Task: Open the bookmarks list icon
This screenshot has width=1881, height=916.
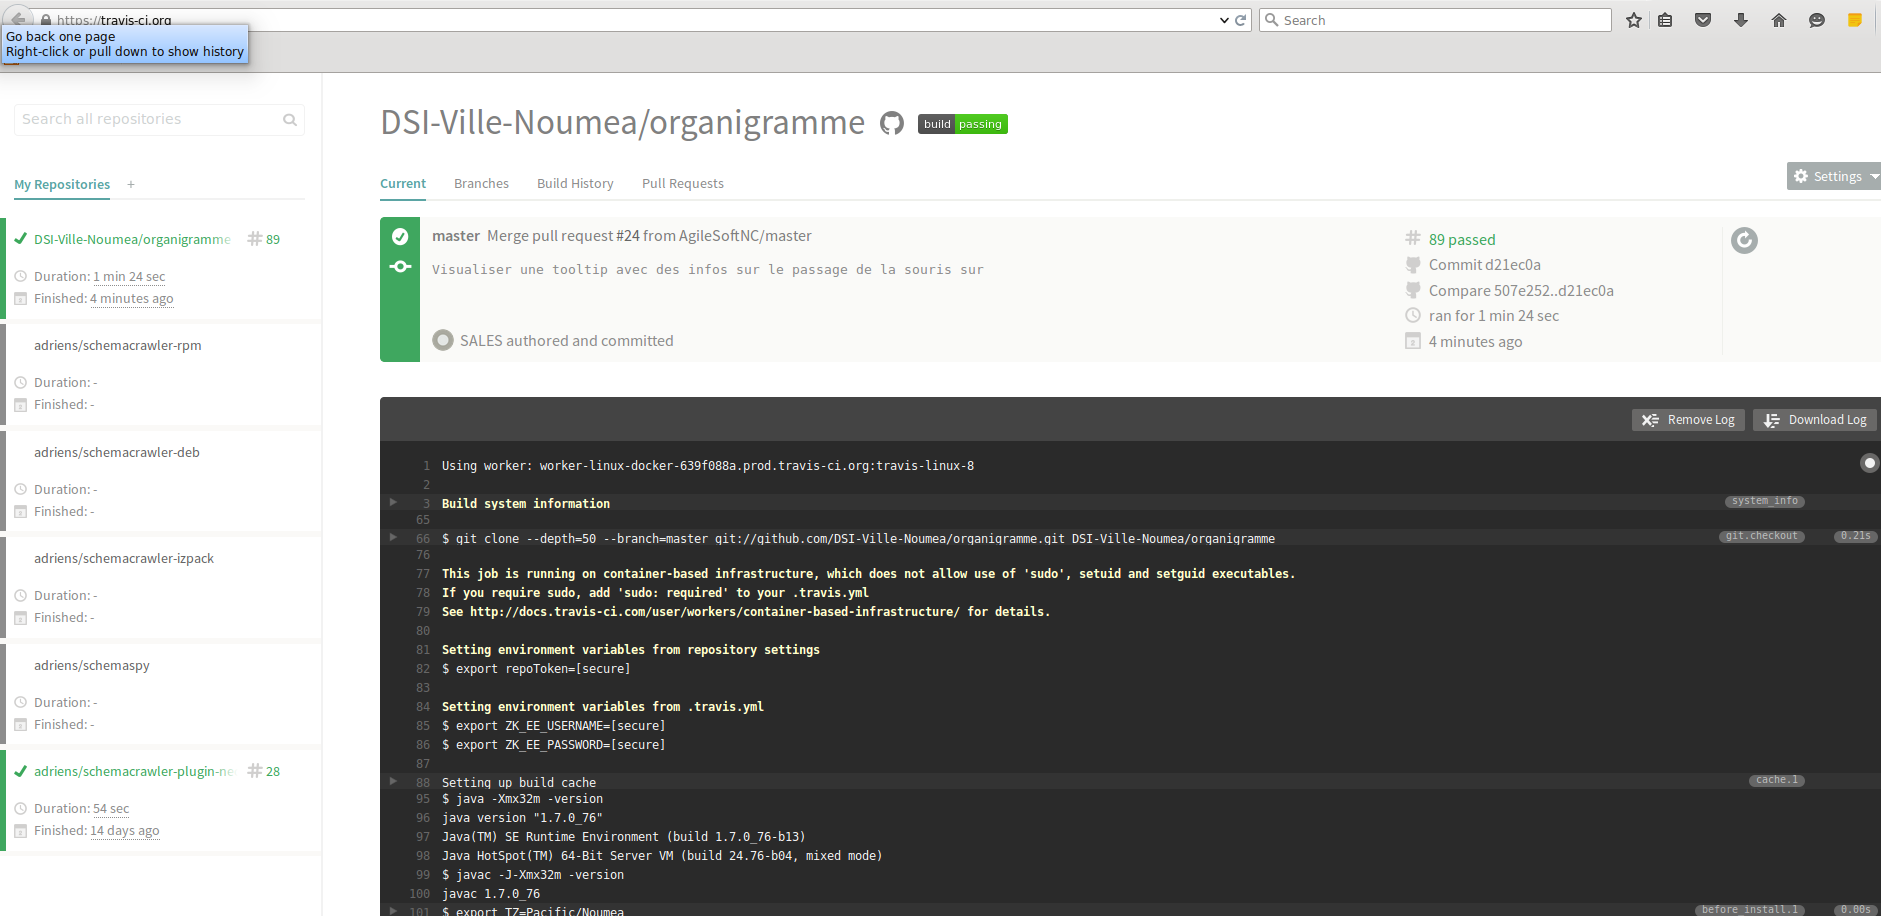Action: (1665, 20)
